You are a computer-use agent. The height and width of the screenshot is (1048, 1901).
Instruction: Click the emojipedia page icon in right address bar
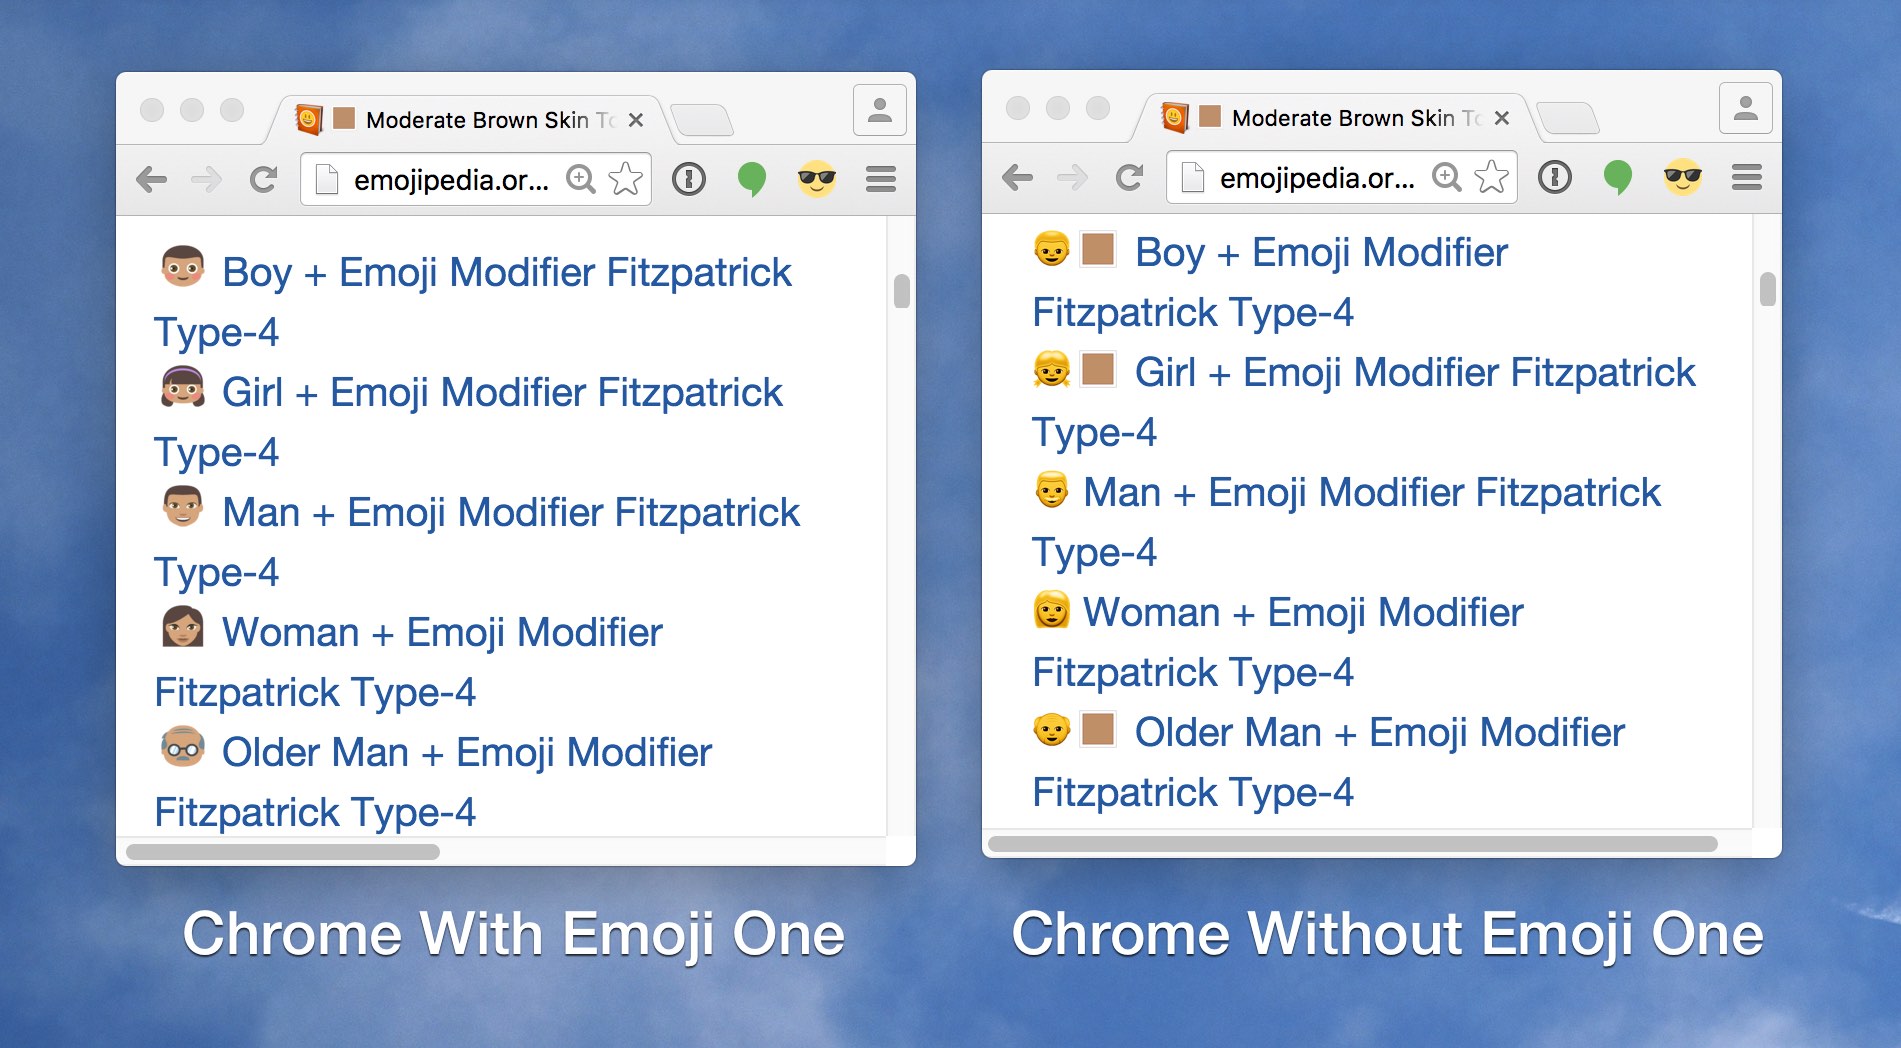[1193, 178]
